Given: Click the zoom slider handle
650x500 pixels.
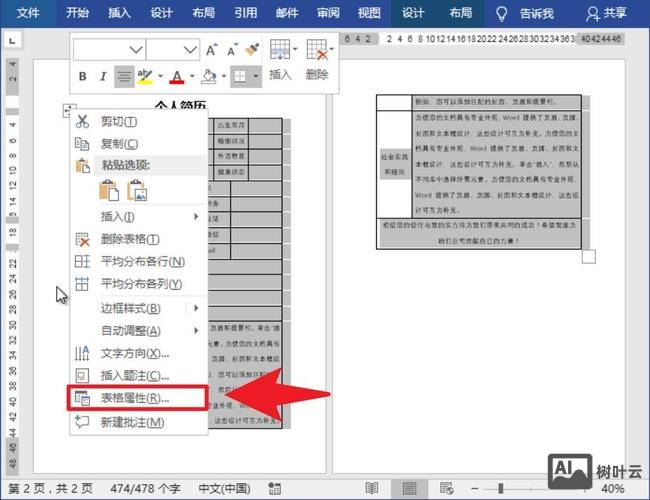Looking at the screenshot, I should point(501,489).
